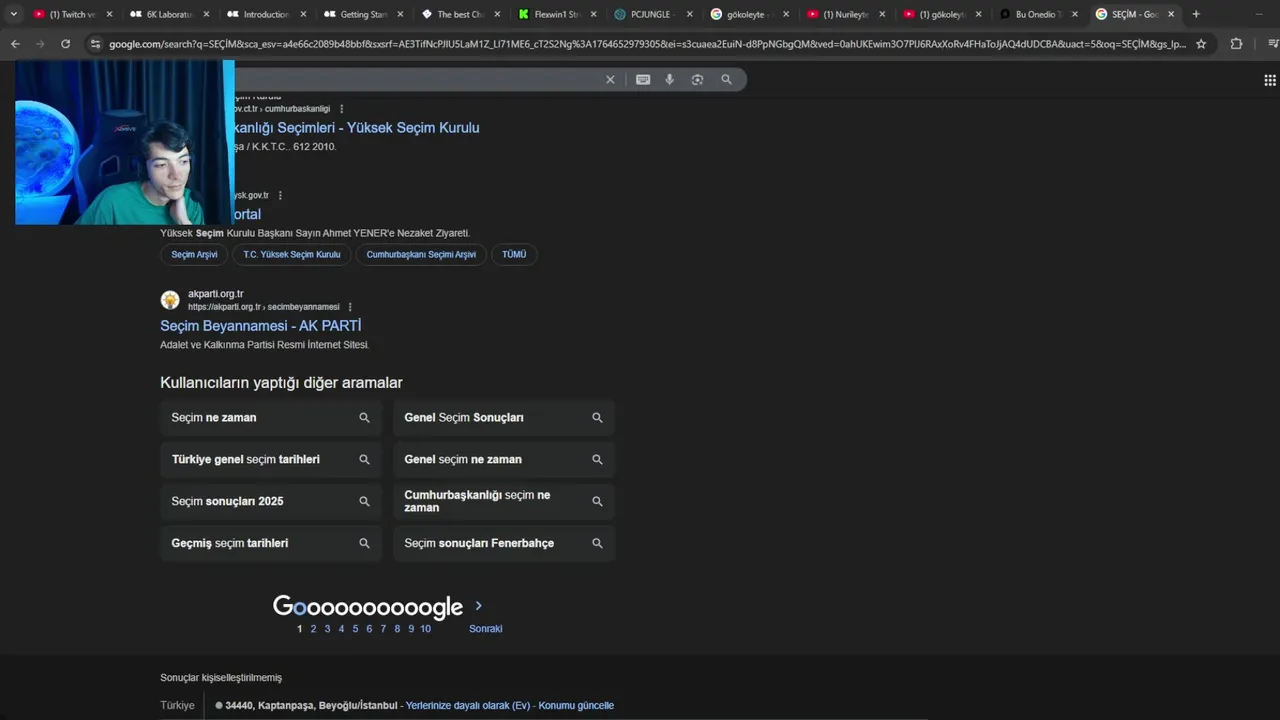Clear the search box with the X icon
The width and height of the screenshot is (1280, 720).
coord(610,80)
